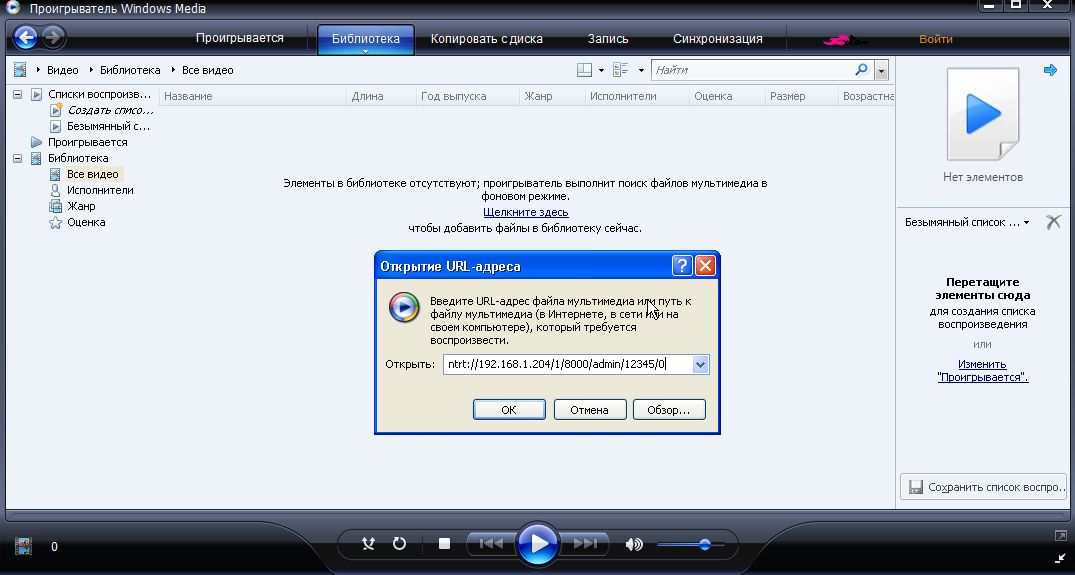1075x575 pixels.
Task: Click Сохранить список воспроизведения button
Action: click(x=984, y=487)
